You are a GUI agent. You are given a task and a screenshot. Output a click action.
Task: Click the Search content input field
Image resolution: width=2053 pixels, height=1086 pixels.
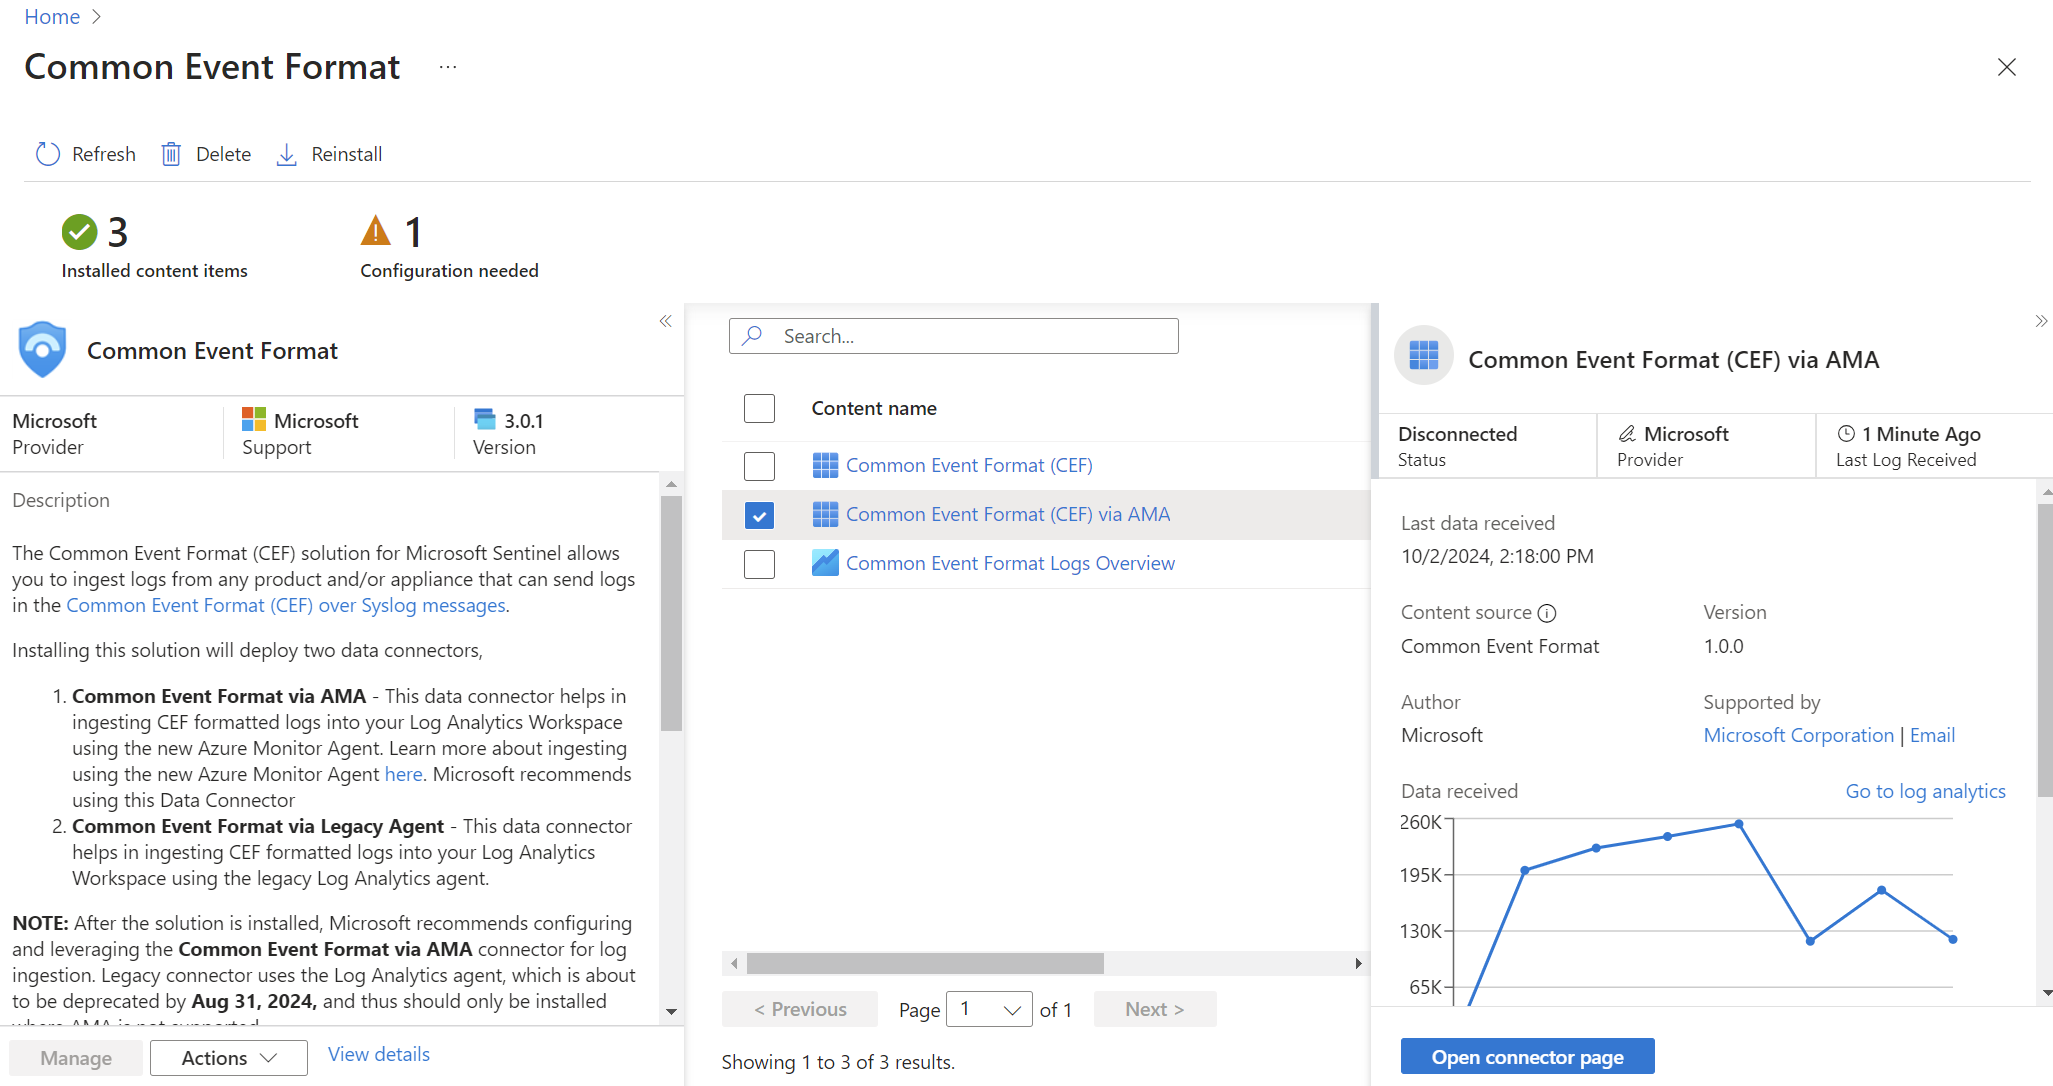tap(953, 336)
